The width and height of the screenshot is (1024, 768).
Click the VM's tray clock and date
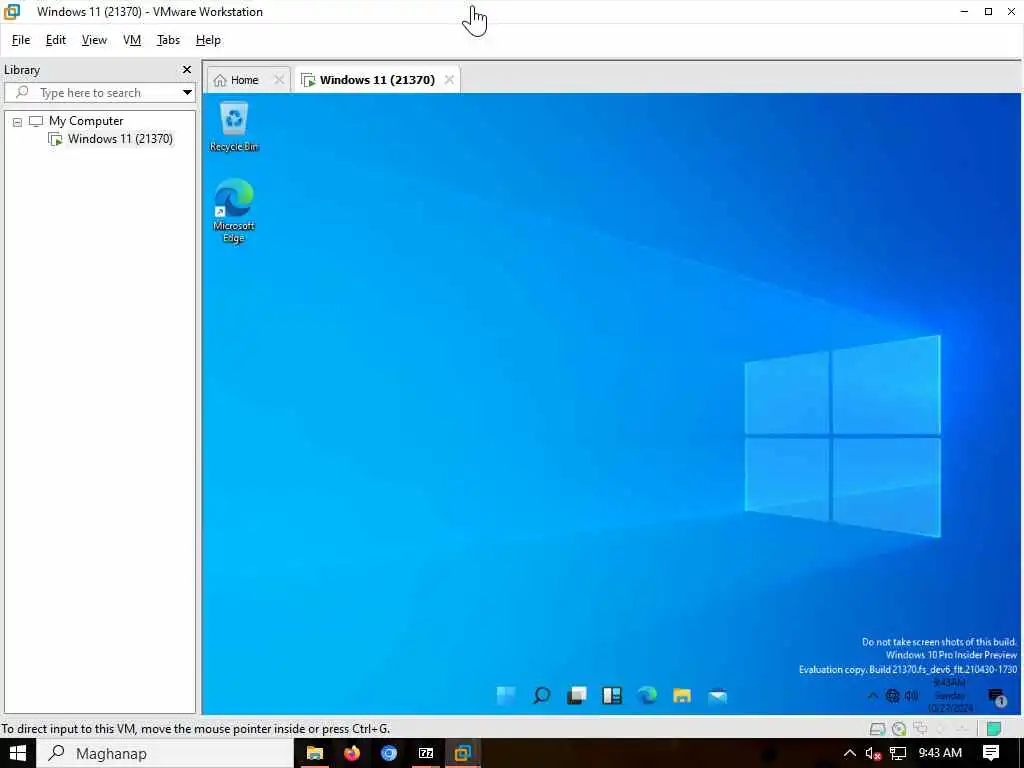point(950,696)
